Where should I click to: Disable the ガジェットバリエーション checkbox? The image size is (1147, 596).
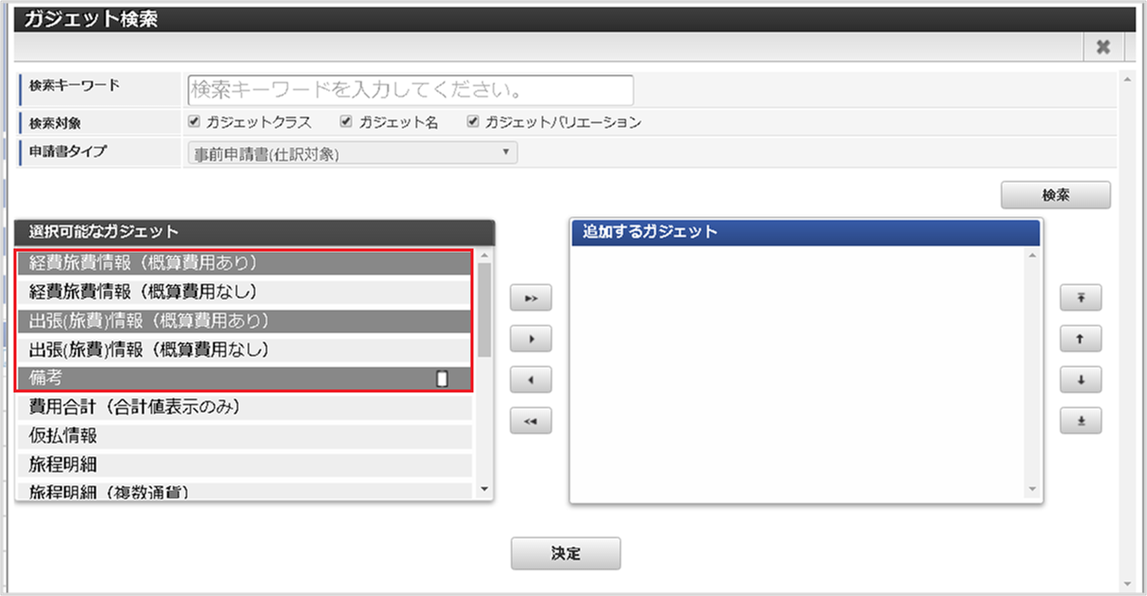pos(468,121)
